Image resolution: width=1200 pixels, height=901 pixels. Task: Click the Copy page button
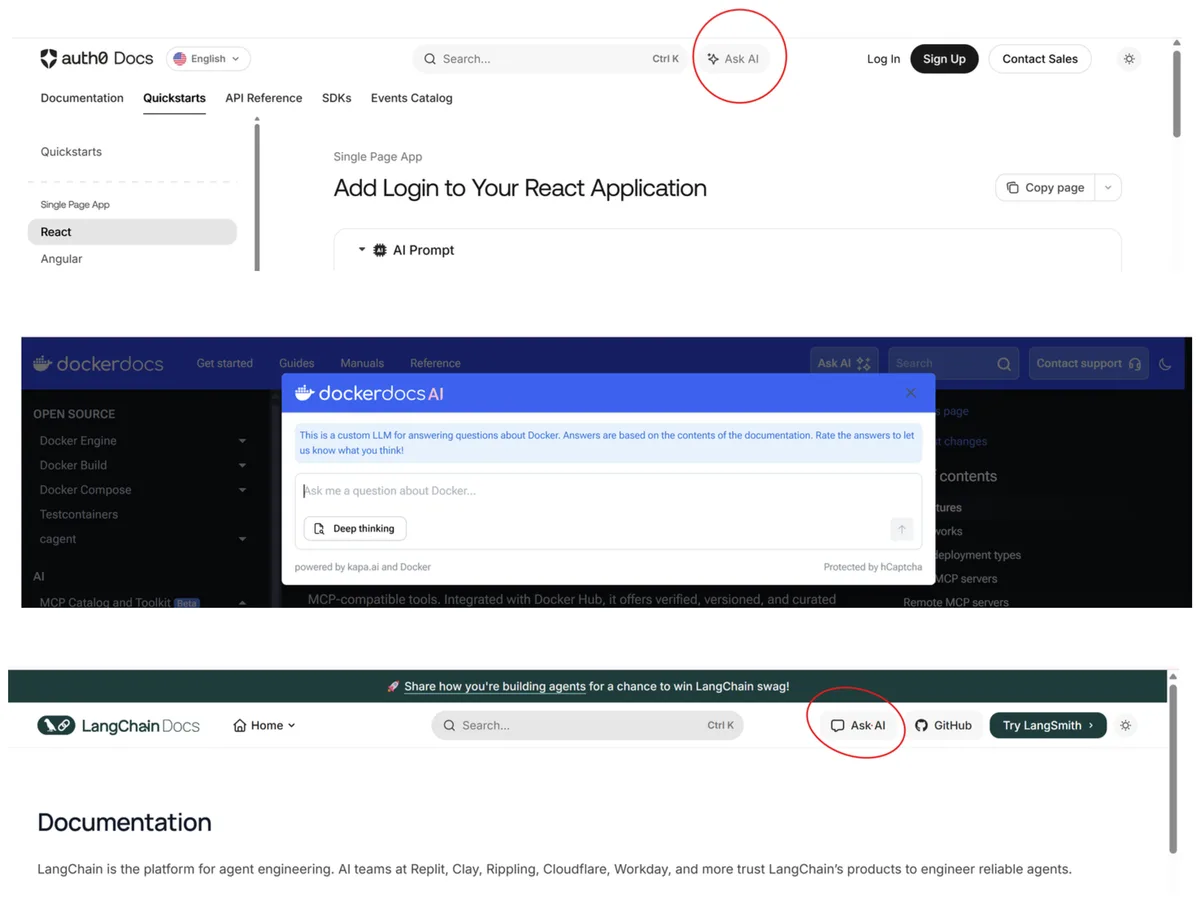[x=1045, y=187]
